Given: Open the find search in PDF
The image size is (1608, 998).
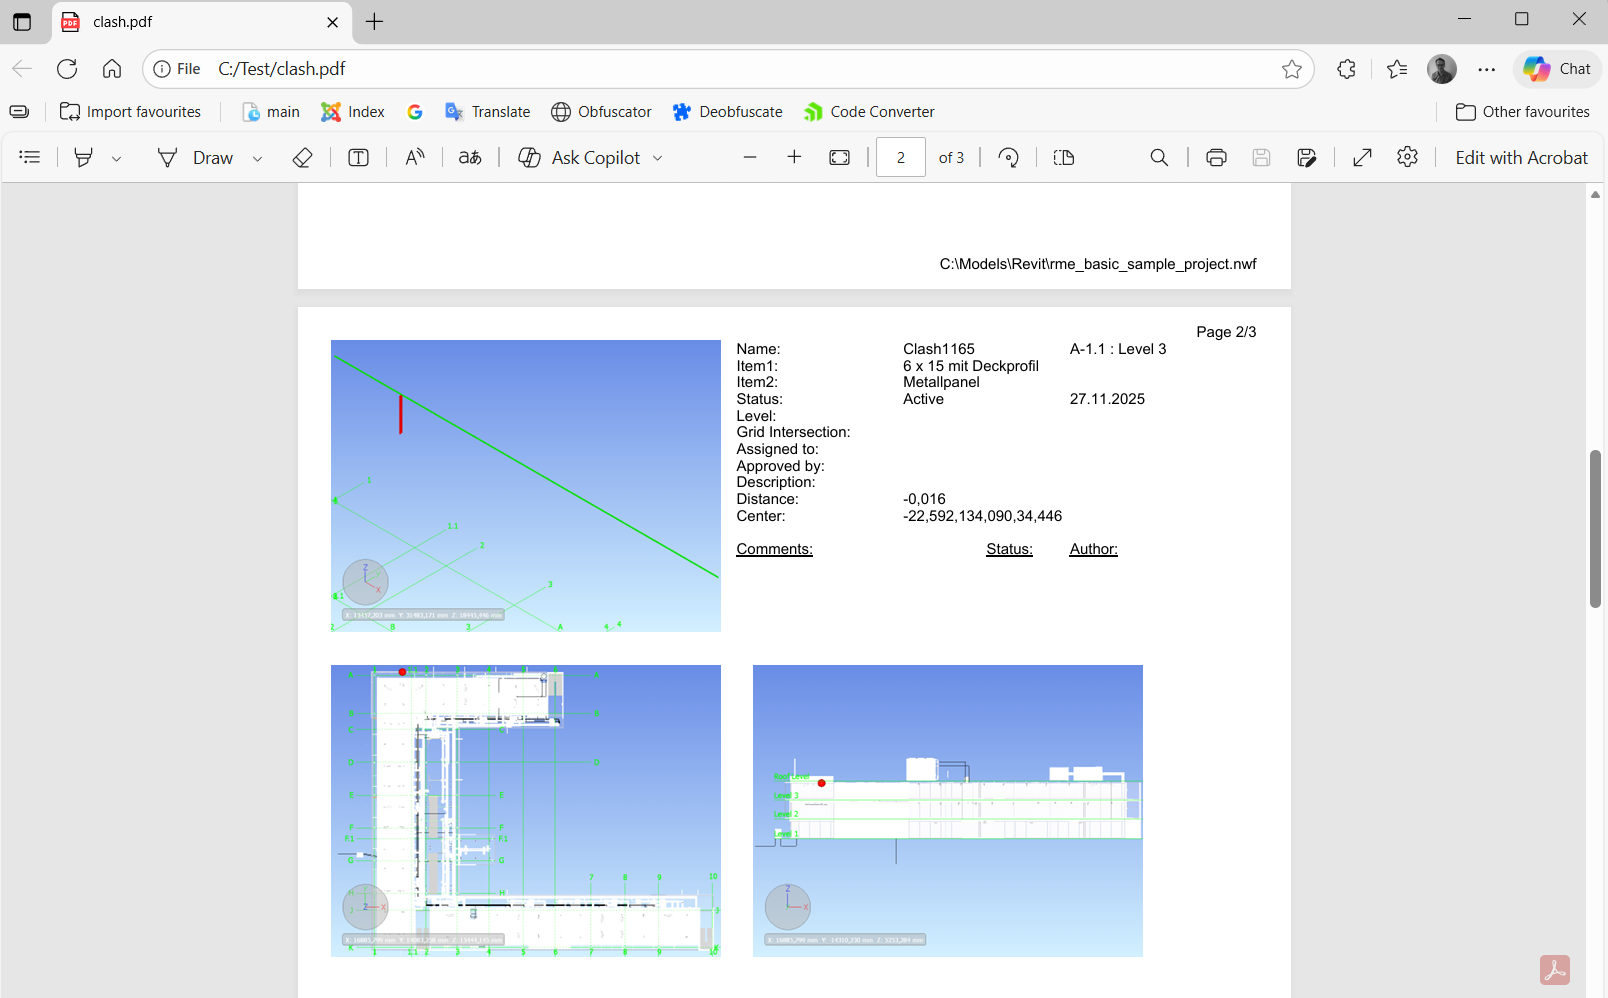Looking at the screenshot, I should [1159, 157].
